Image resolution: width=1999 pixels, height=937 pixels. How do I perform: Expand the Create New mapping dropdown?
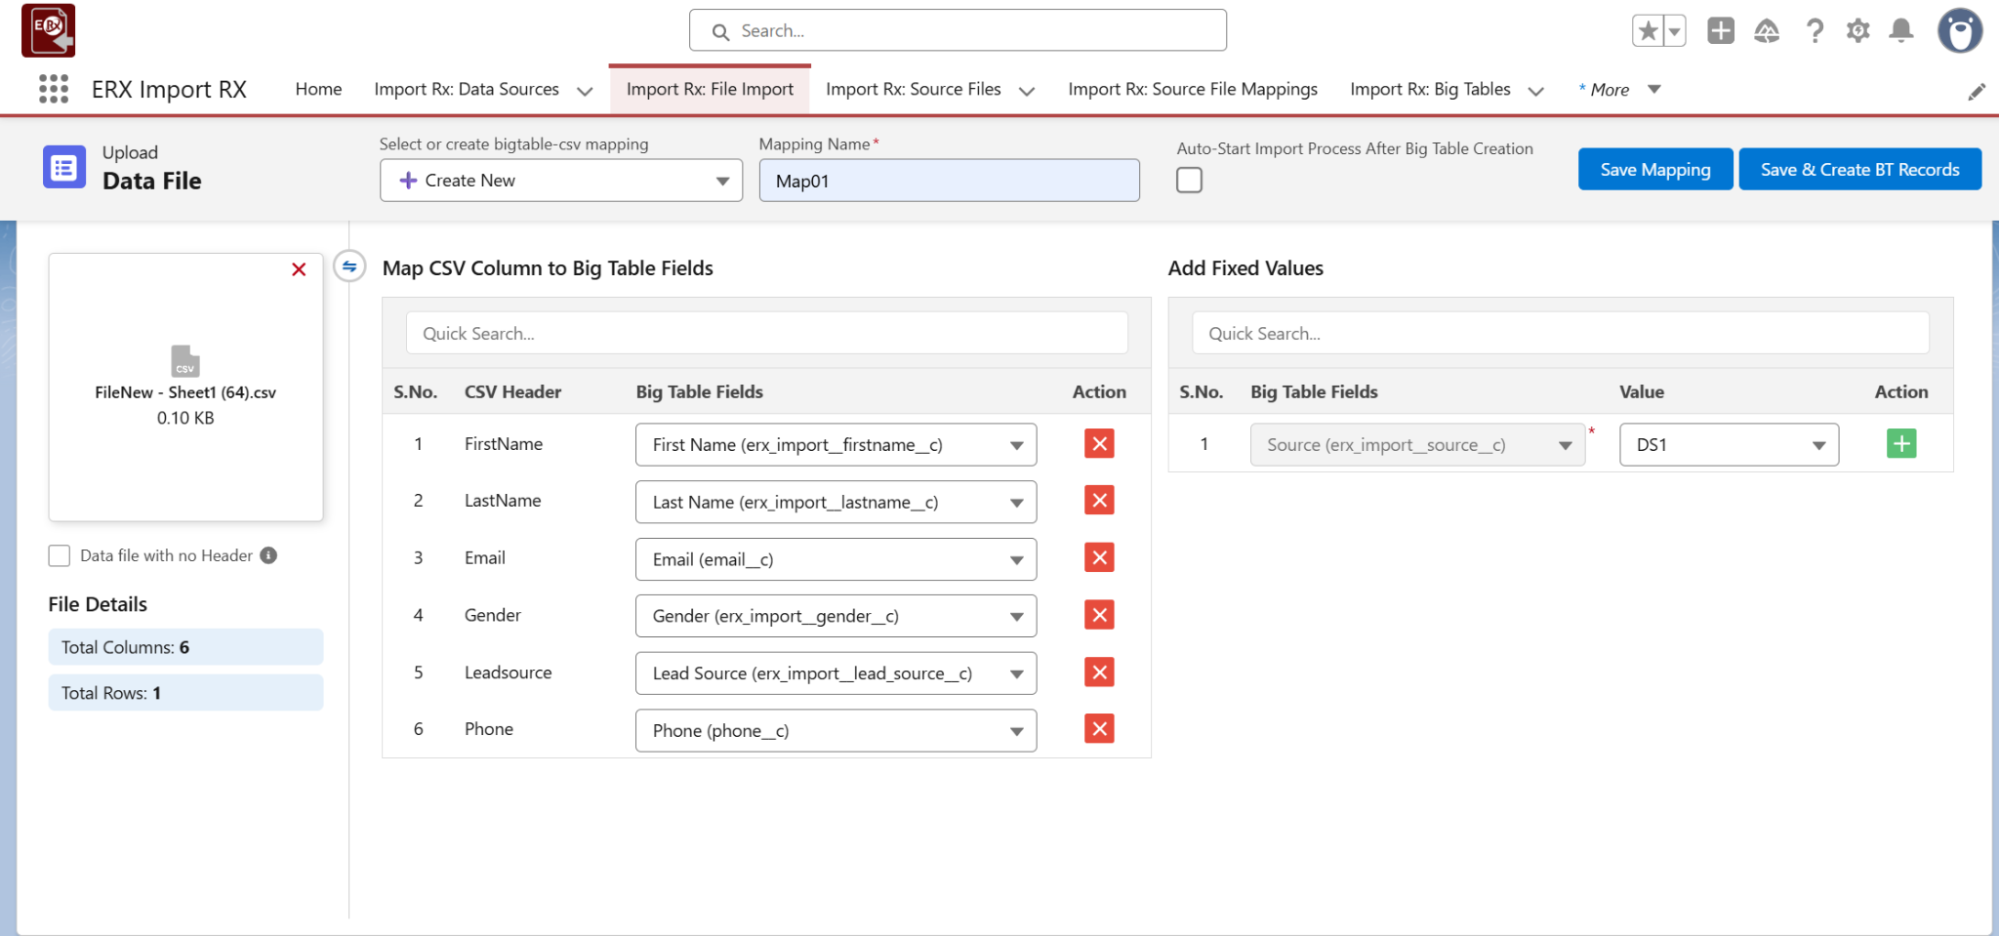561,181
